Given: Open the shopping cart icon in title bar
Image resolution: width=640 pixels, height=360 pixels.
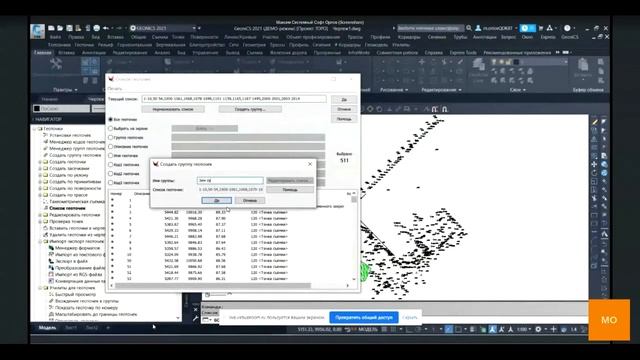Looking at the screenshot, I should (541, 28).
